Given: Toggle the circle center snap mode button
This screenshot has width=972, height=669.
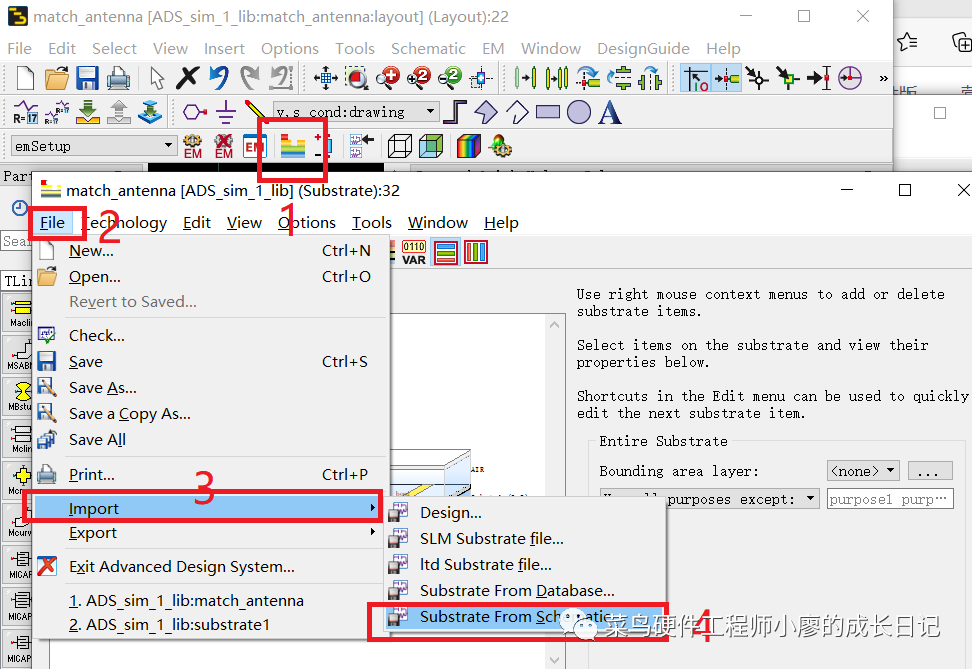Looking at the screenshot, I should 850,78.
